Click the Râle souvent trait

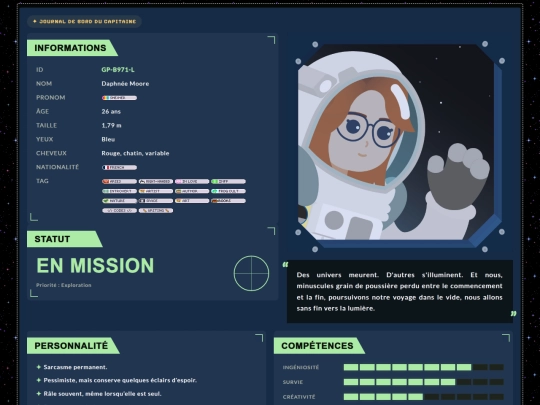(x=102, y=394)
